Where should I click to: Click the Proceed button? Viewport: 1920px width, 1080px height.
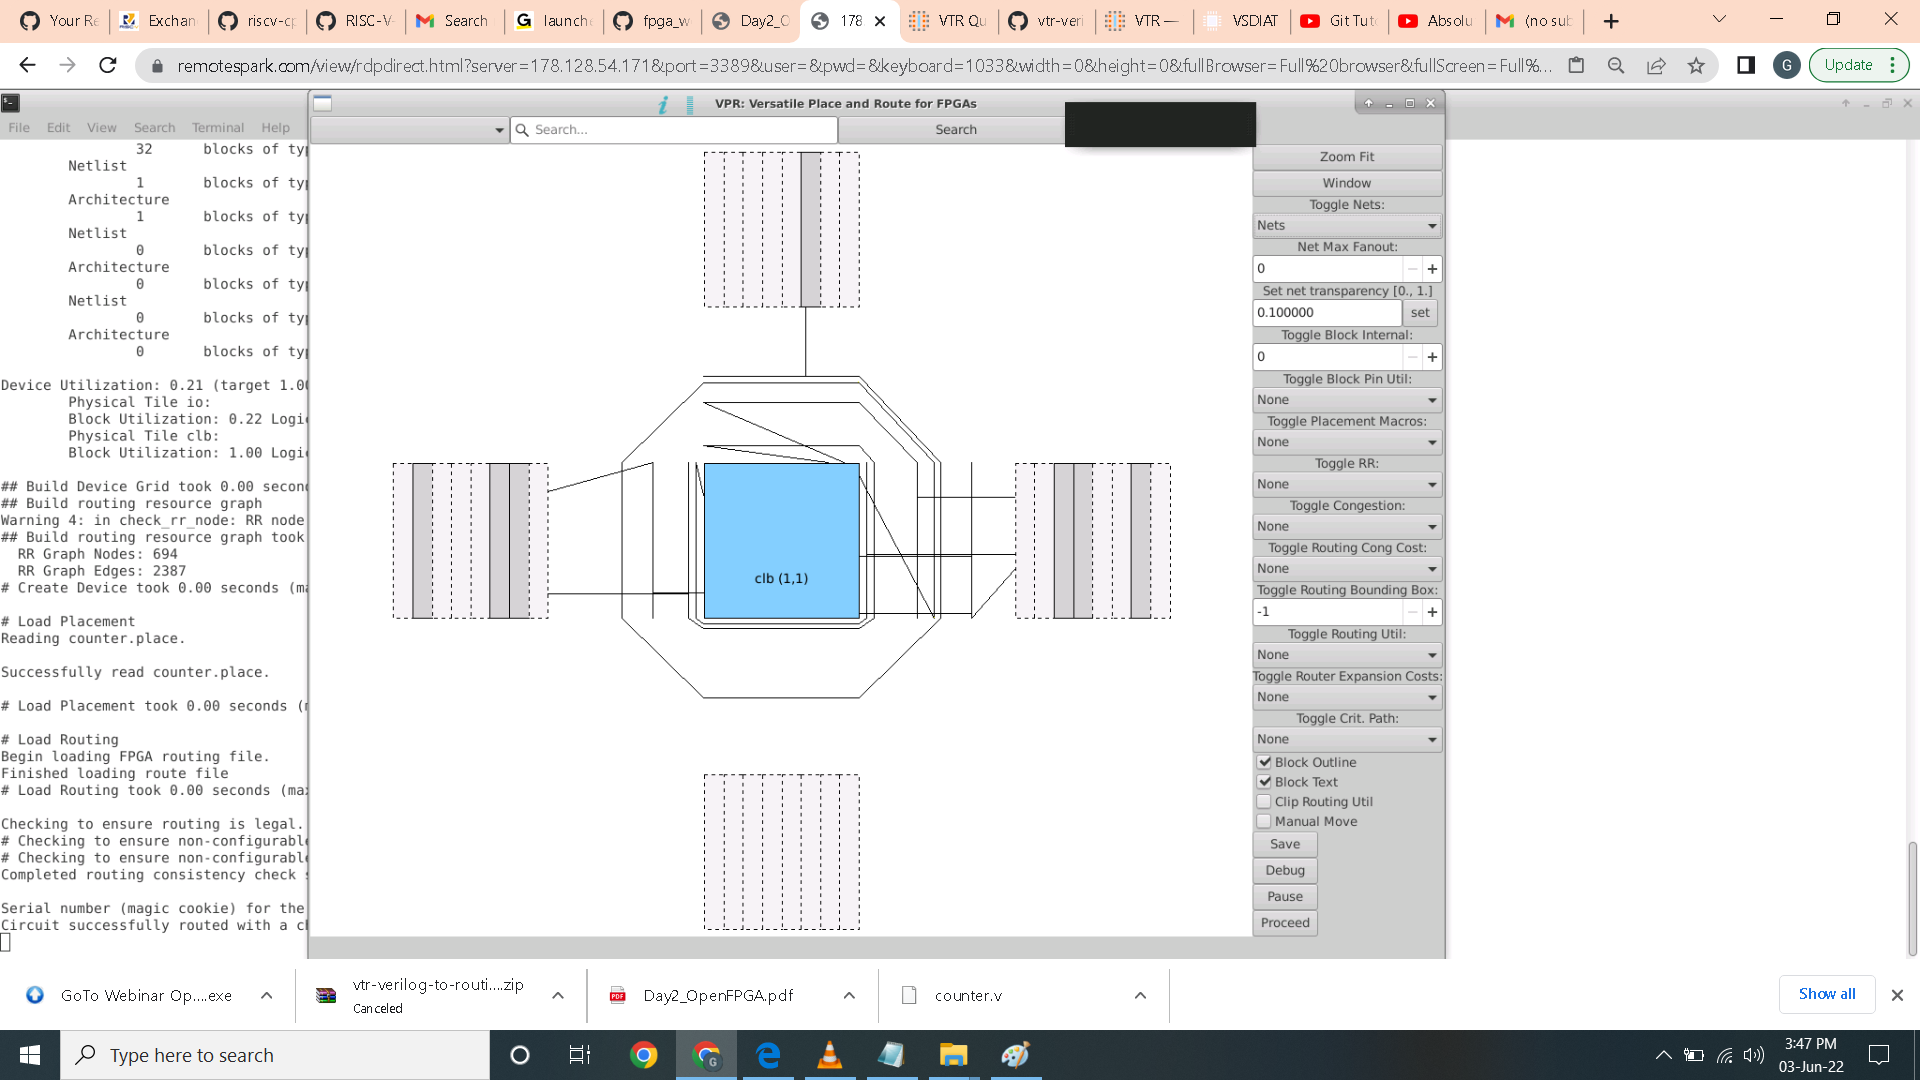click(x=1284, y=923)
